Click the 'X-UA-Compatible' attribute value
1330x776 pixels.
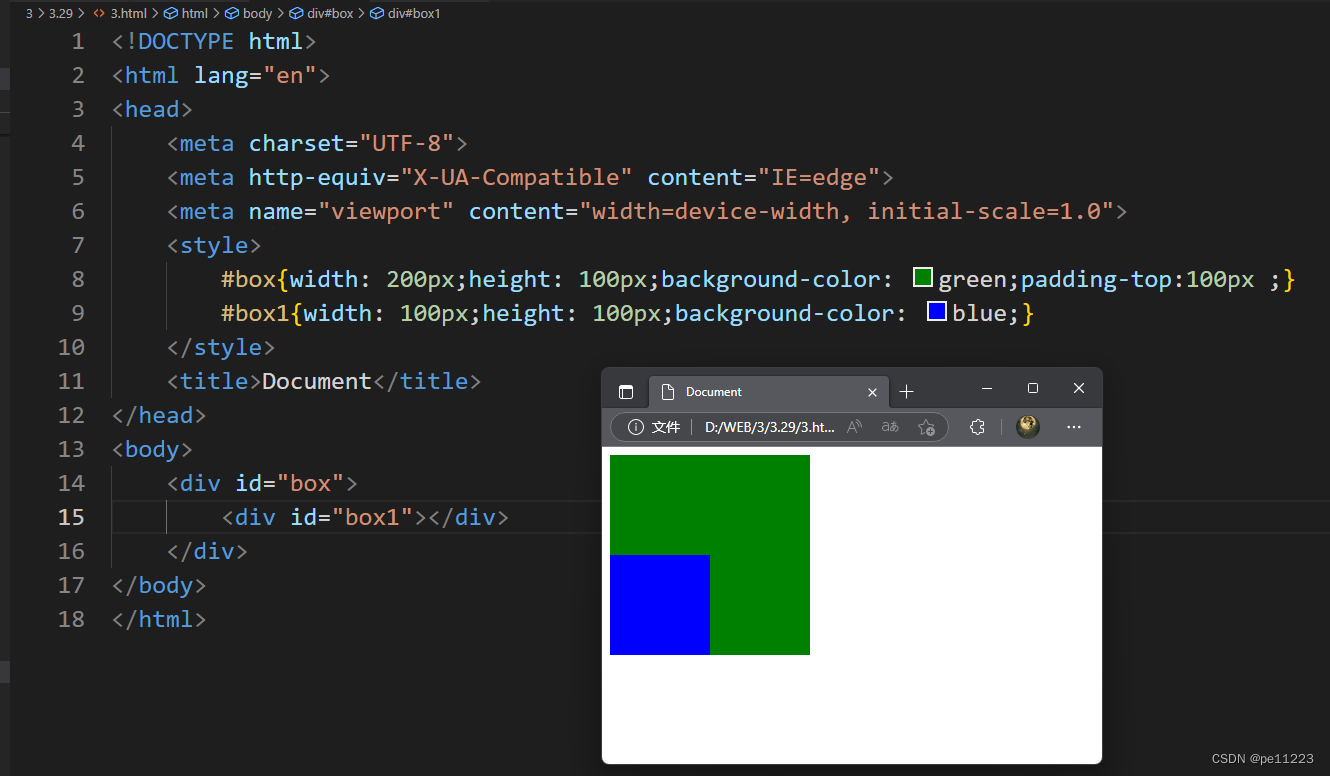517,177
